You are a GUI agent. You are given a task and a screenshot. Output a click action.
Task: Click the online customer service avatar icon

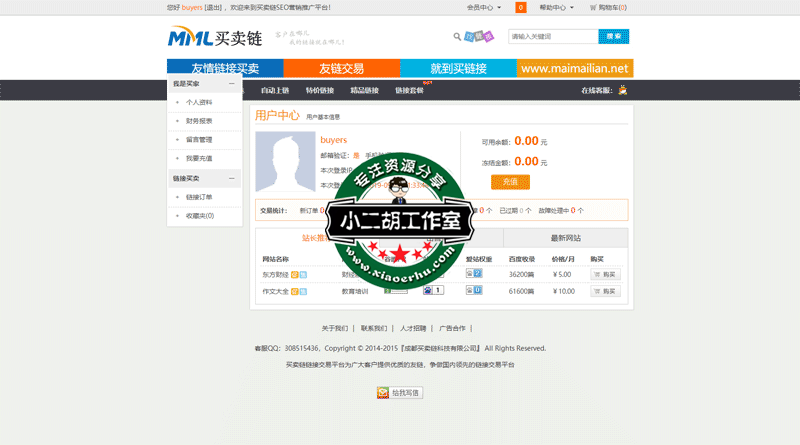[623, 90]
